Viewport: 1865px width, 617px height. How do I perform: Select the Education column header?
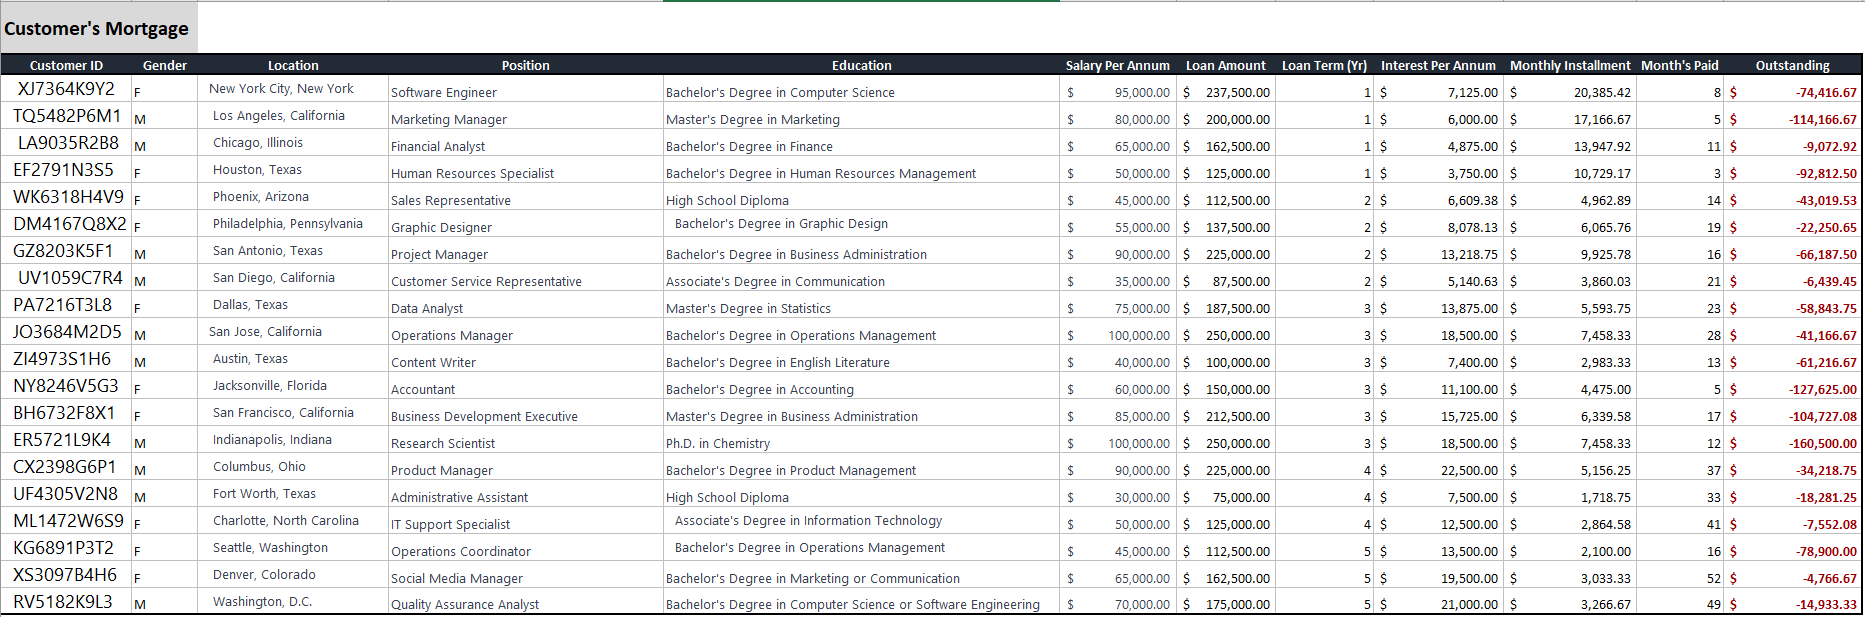(x=861, y=65)
